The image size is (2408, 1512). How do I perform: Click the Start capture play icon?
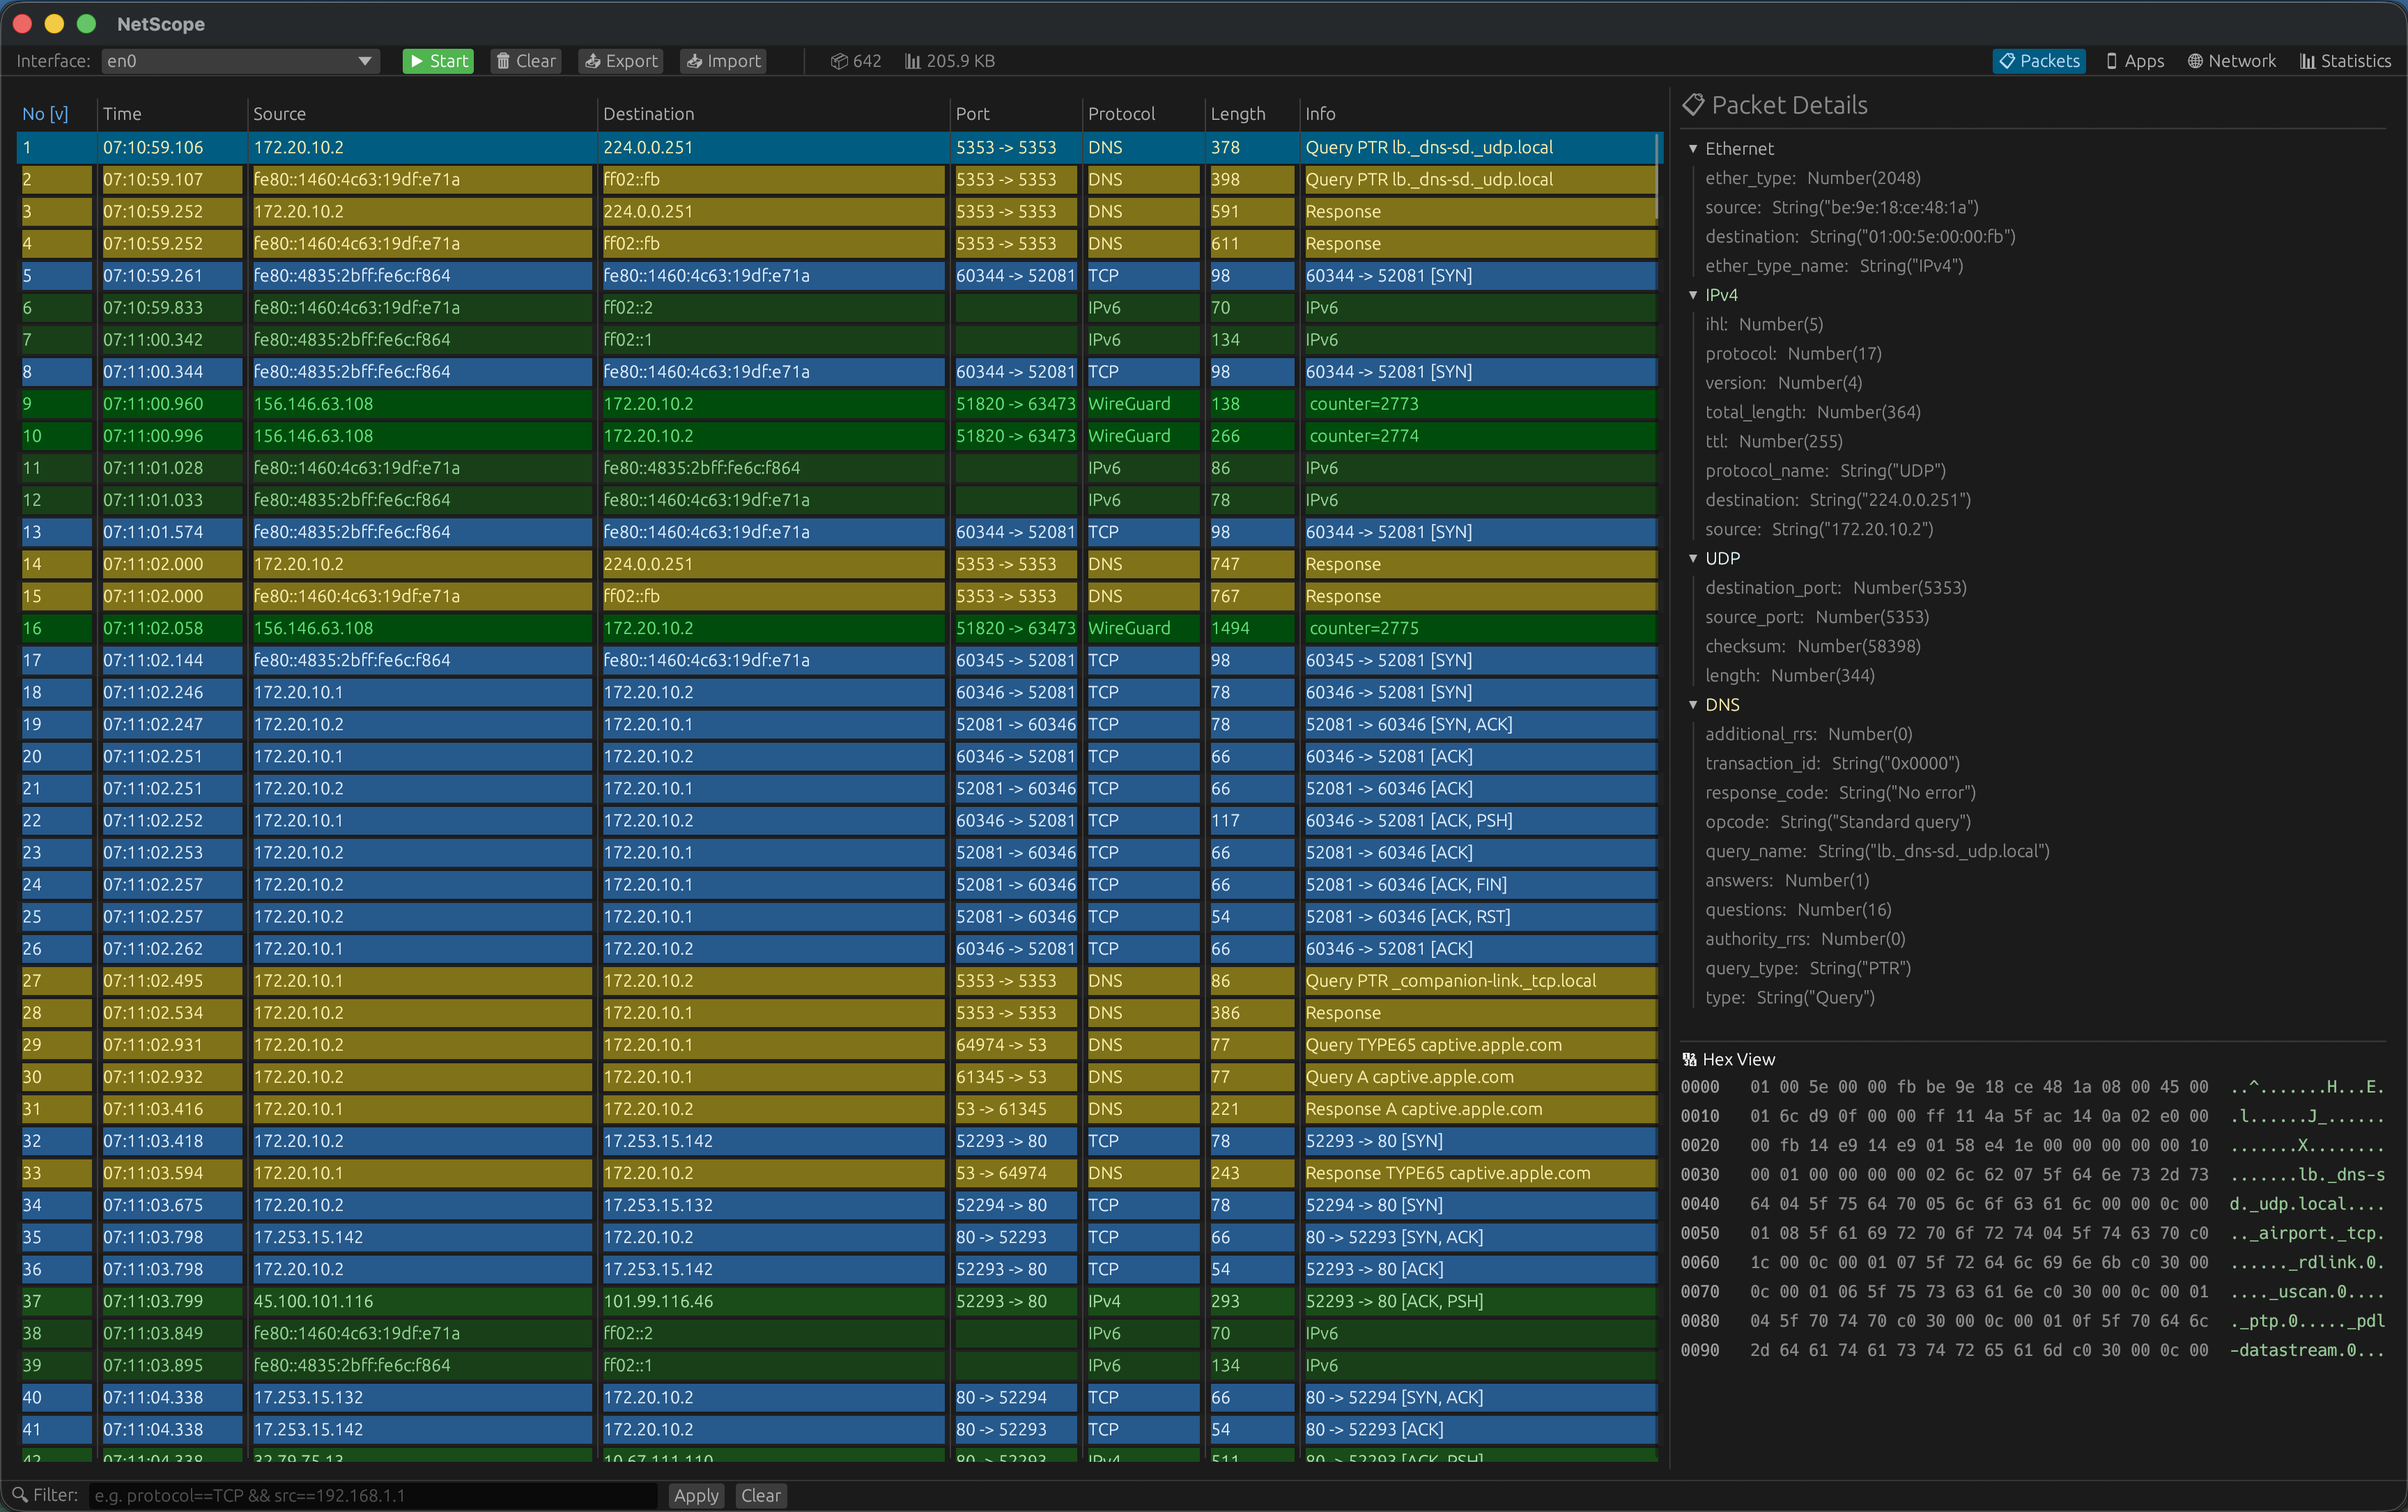(417, 61)
